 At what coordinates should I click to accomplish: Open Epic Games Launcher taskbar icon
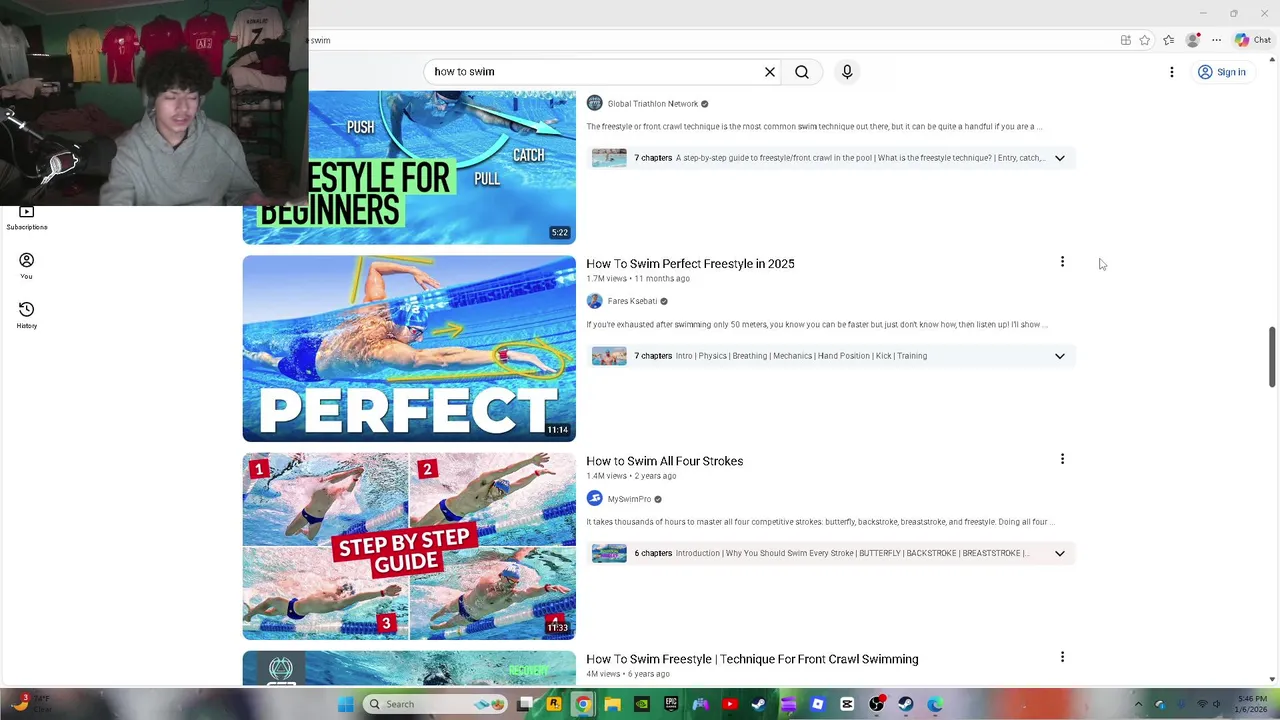(x=671, y=704)
